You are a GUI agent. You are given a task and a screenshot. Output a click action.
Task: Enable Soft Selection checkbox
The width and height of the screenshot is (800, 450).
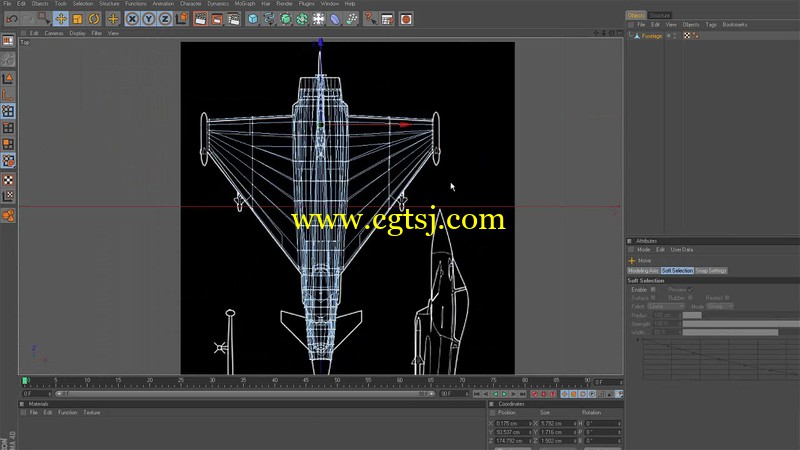point(653,290)
